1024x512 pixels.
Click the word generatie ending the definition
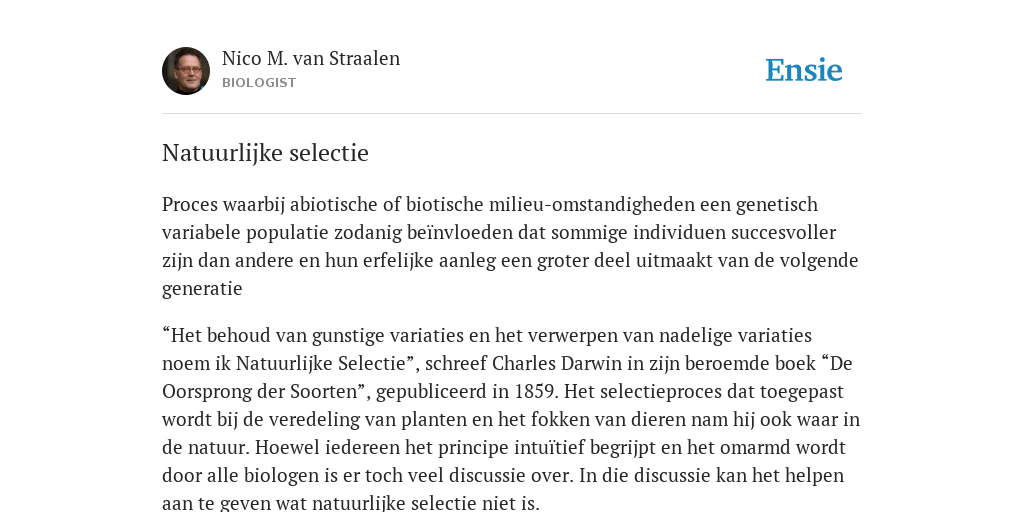202,289
